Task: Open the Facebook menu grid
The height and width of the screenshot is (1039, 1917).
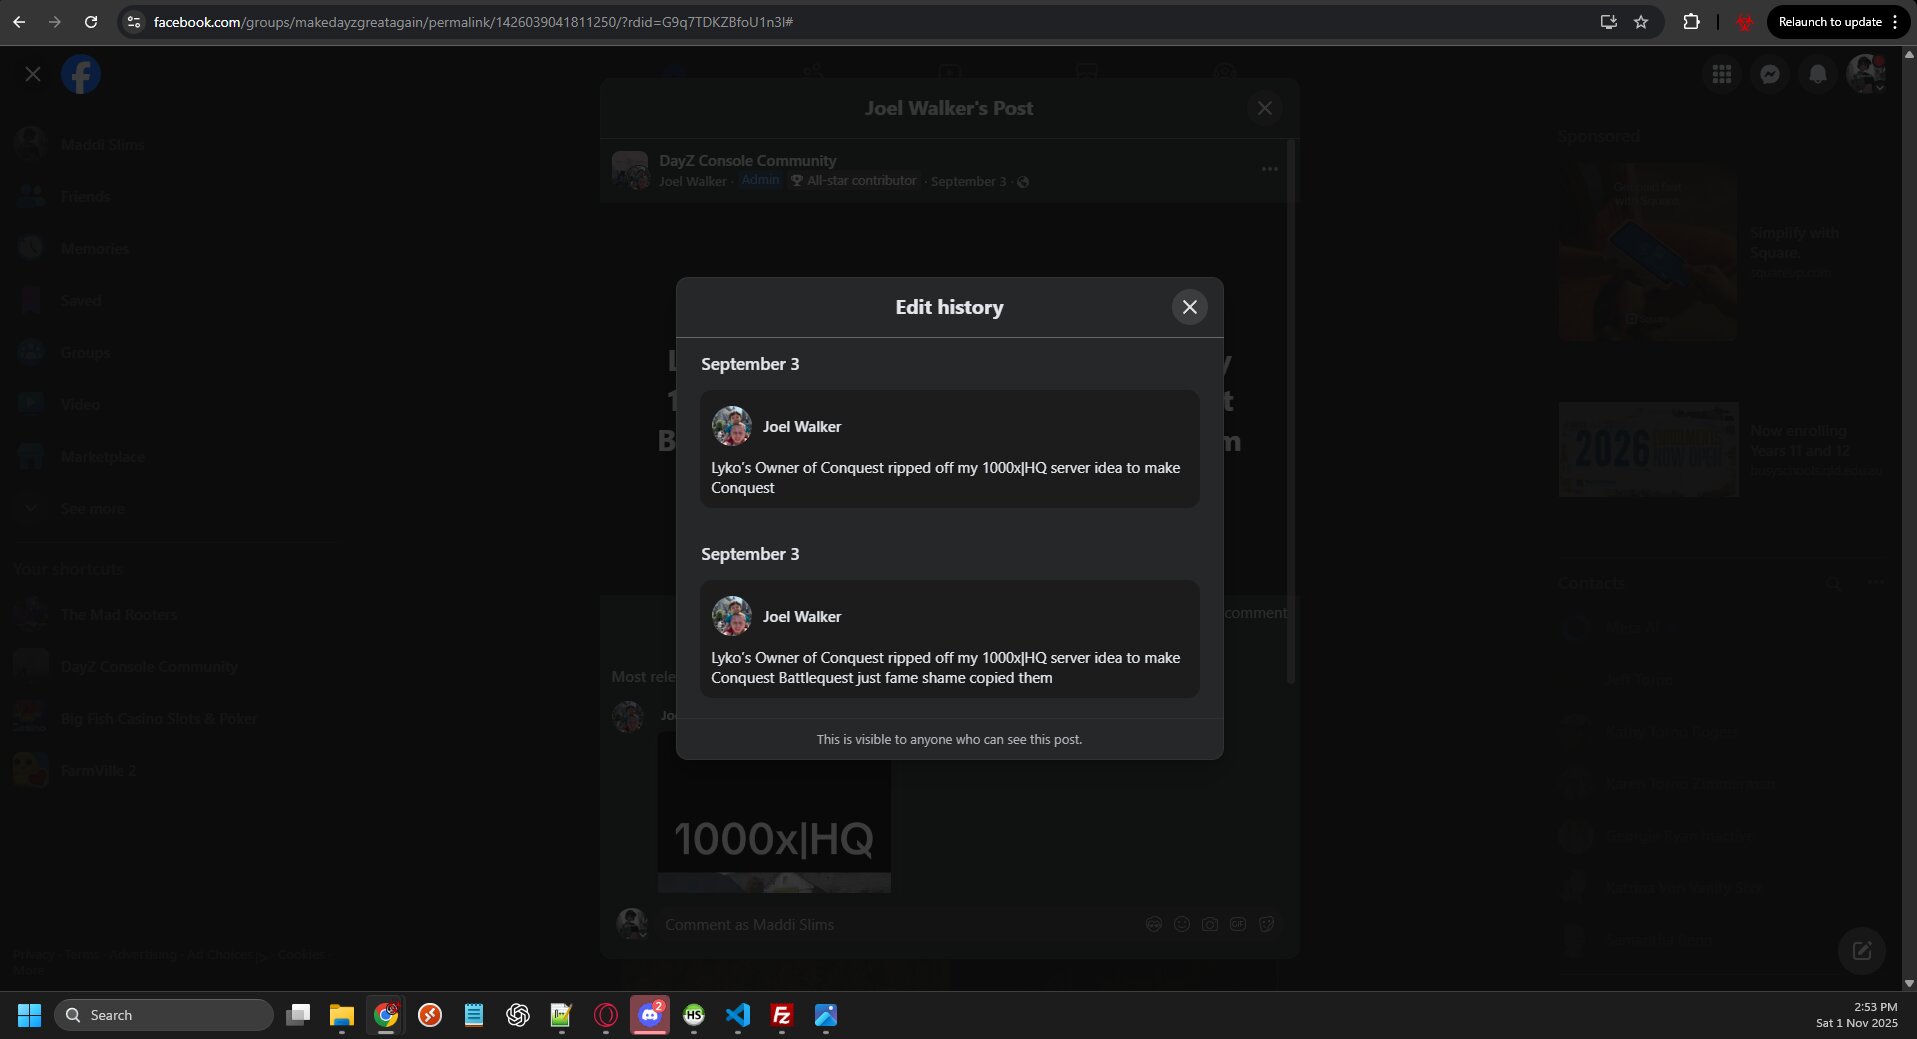Action: coord(1721,74)
